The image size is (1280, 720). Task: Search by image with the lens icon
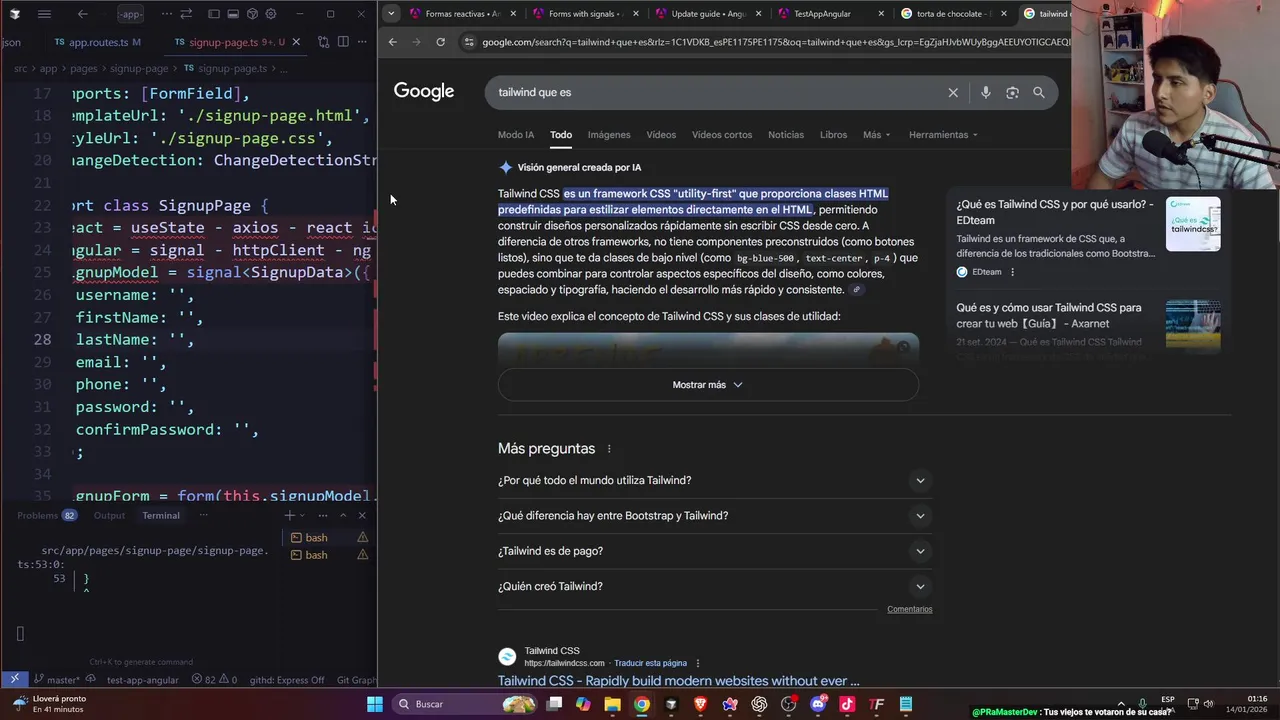[1012, 92]
